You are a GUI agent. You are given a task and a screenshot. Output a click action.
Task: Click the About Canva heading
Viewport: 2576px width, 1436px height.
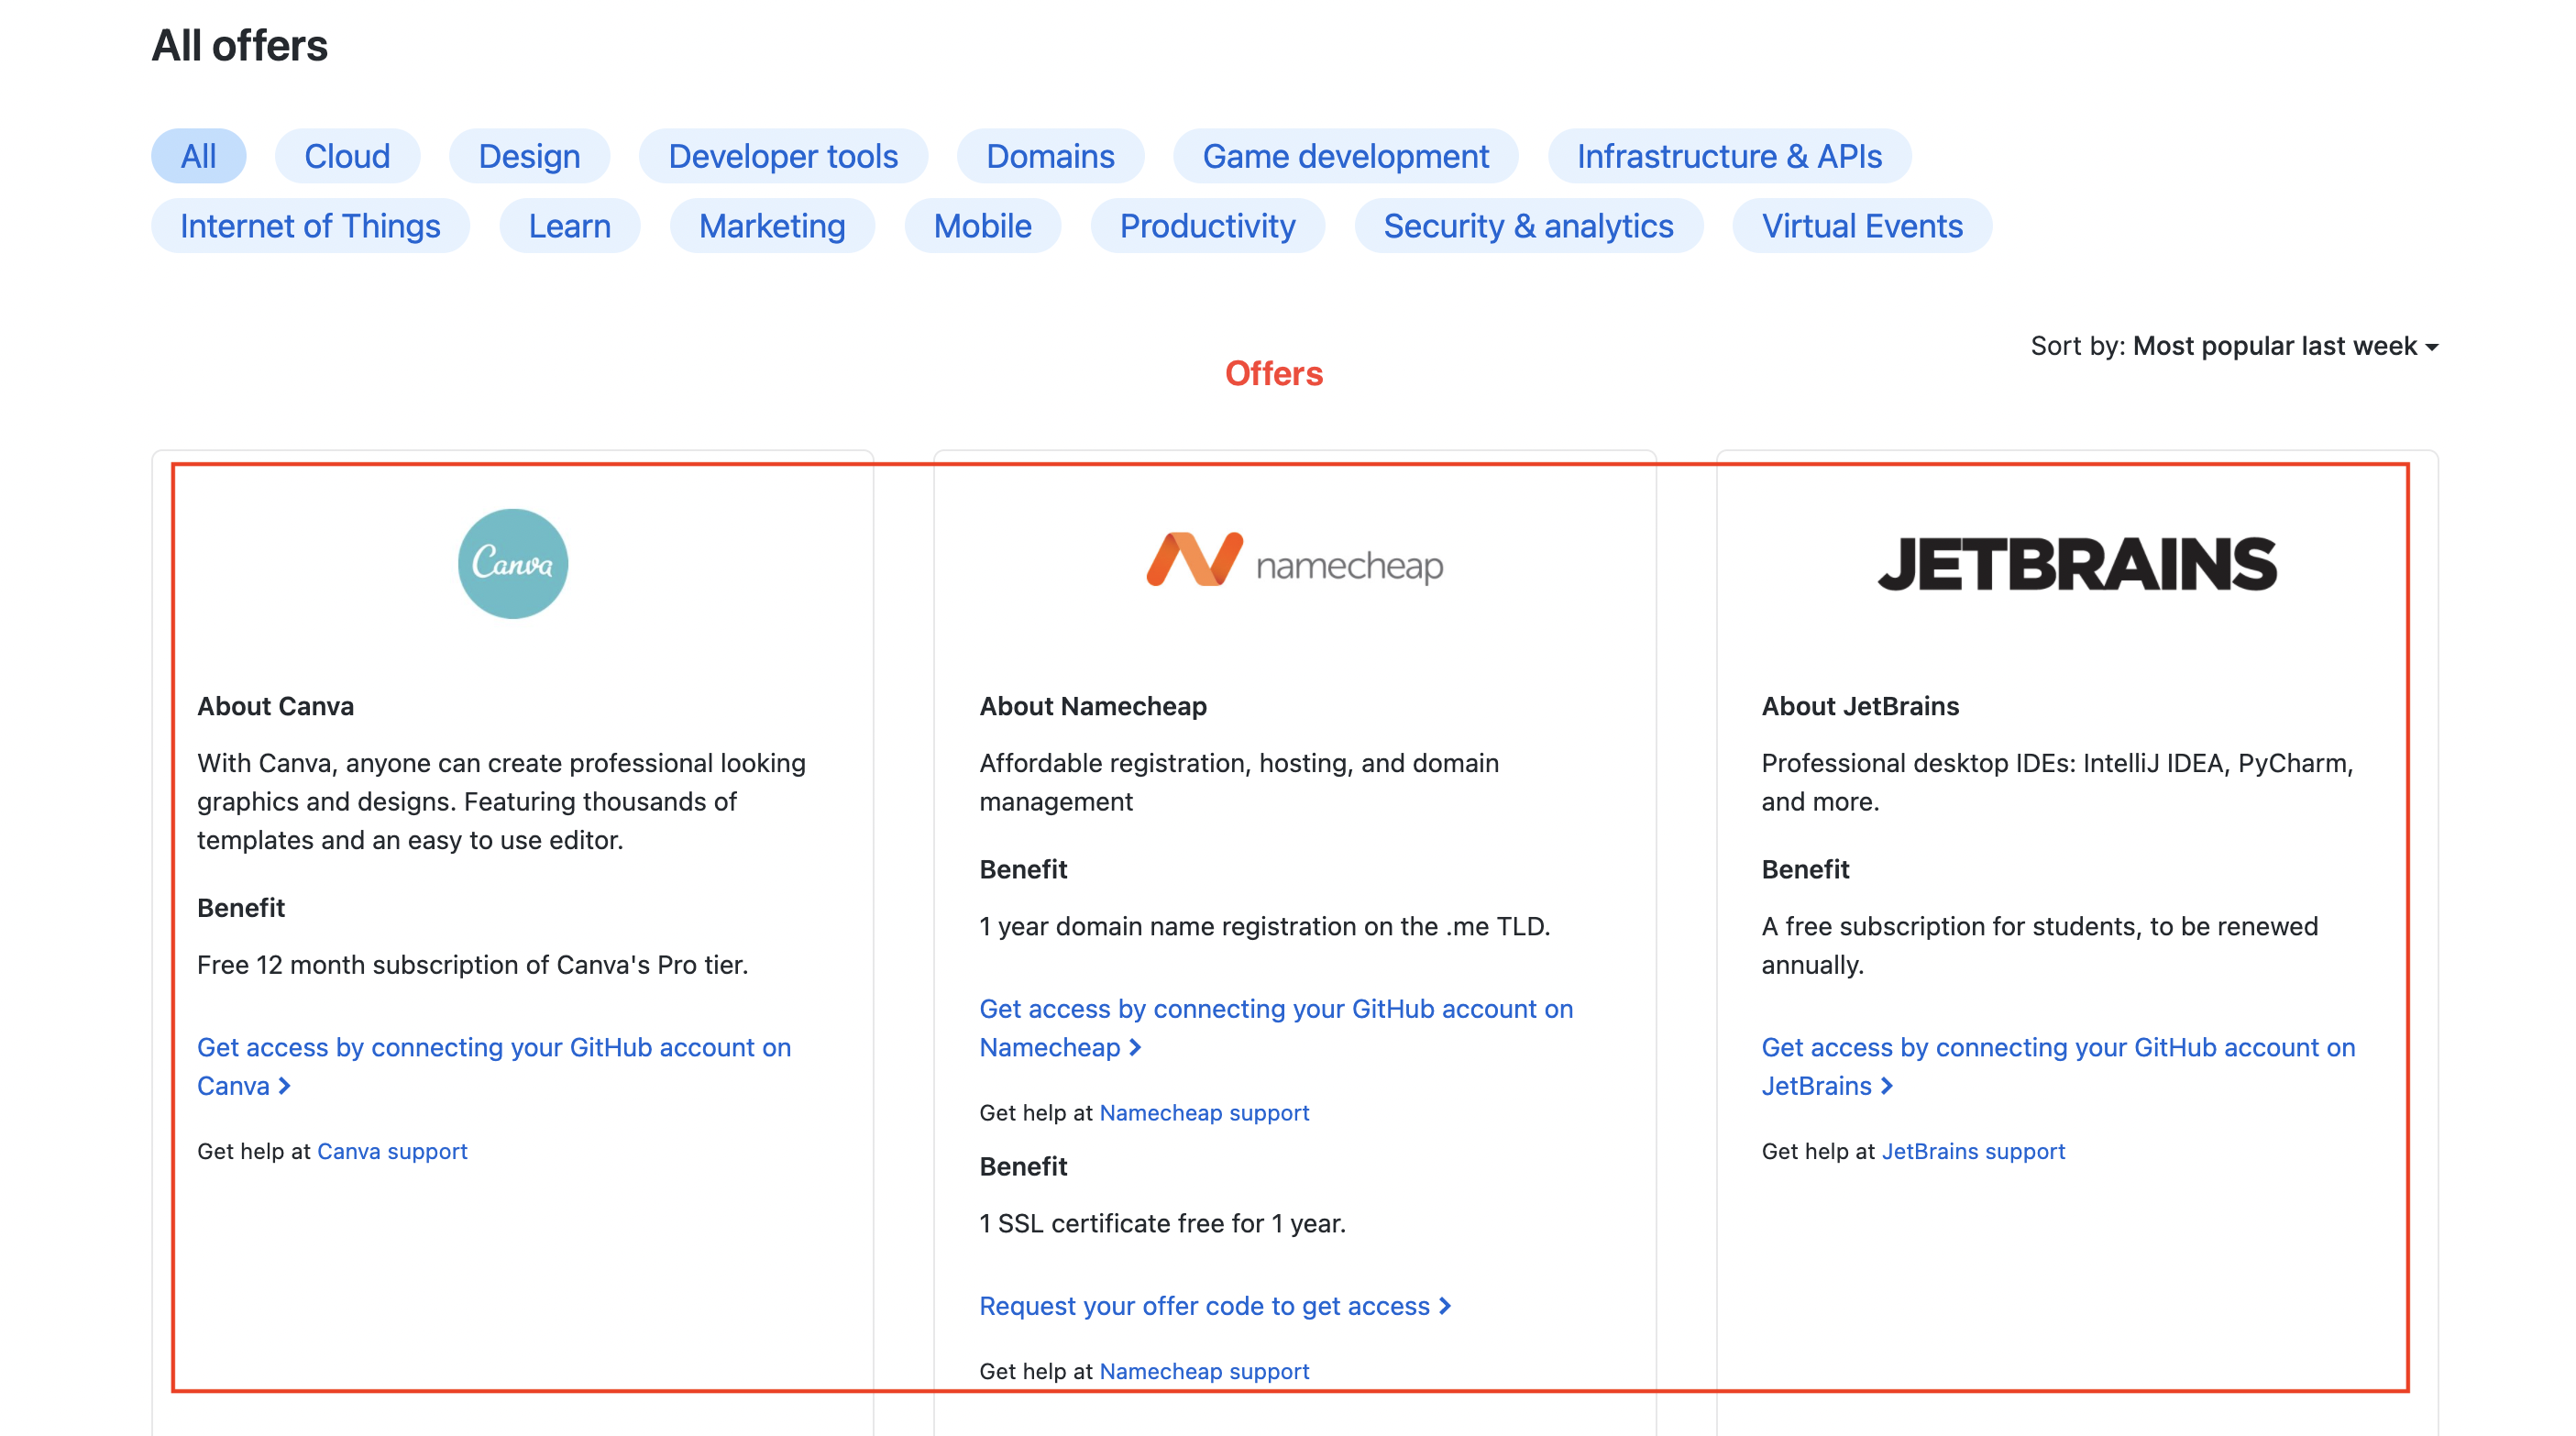coord(275,706)
